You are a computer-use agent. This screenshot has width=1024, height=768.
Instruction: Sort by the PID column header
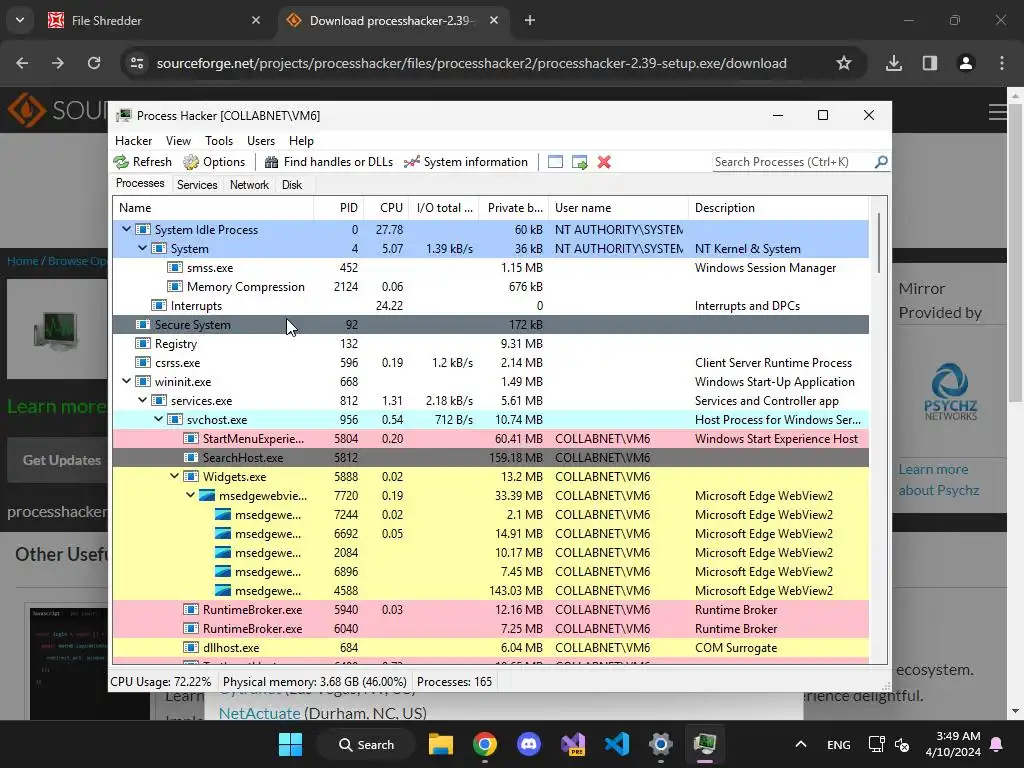339,208
